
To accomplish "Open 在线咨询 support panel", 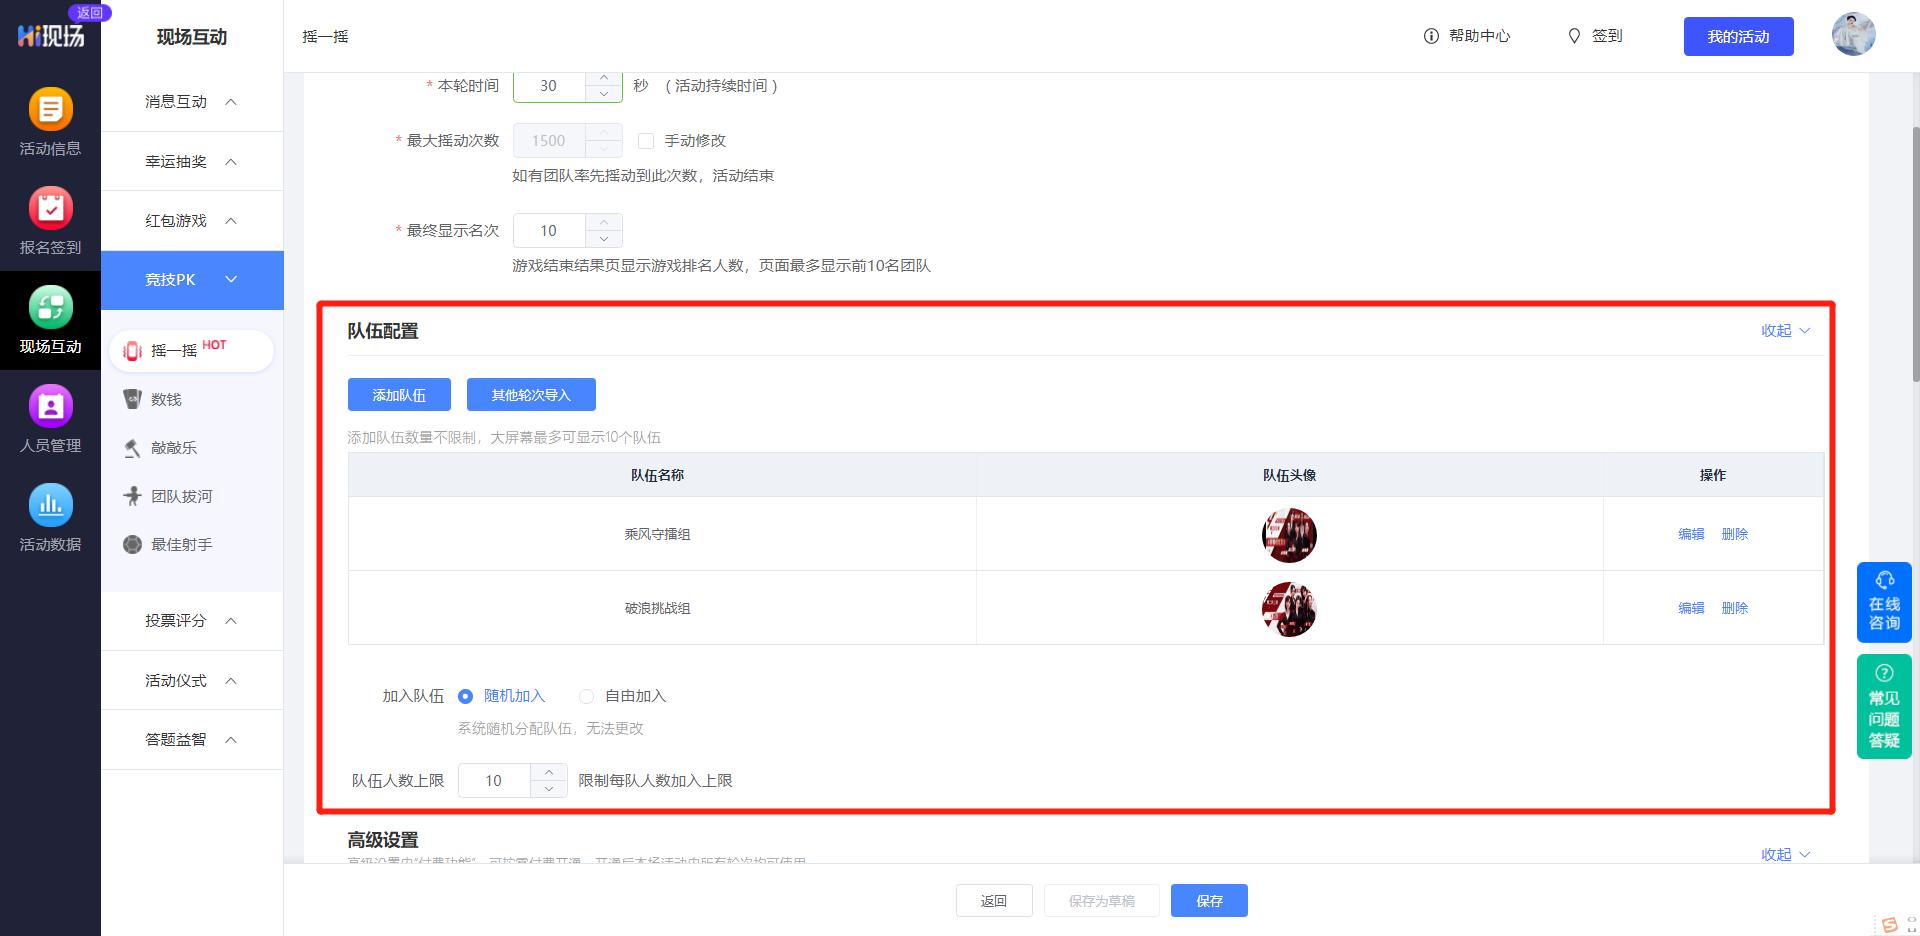I will (x=1884, y=602).
